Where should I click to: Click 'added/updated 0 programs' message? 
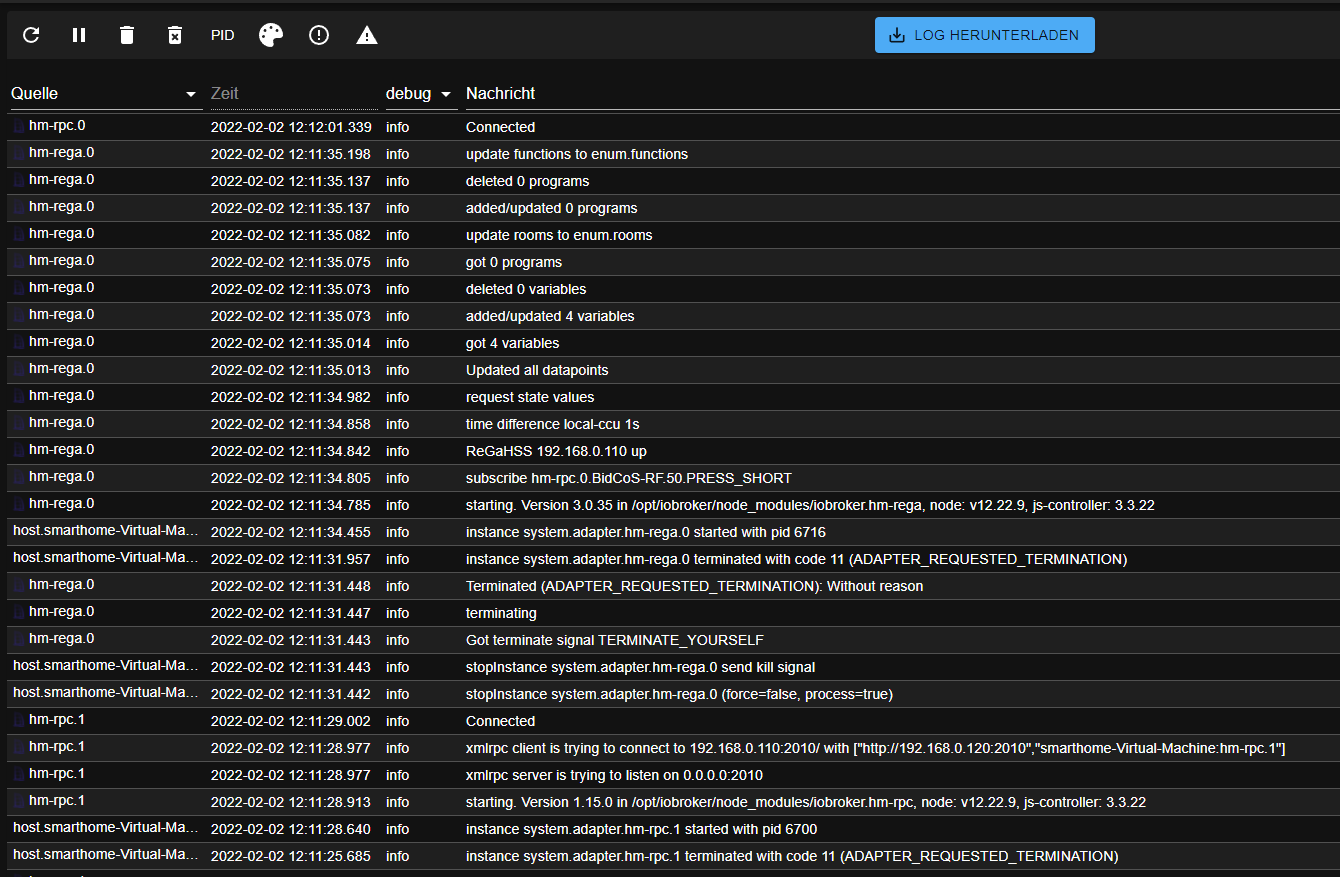point(552,208)
